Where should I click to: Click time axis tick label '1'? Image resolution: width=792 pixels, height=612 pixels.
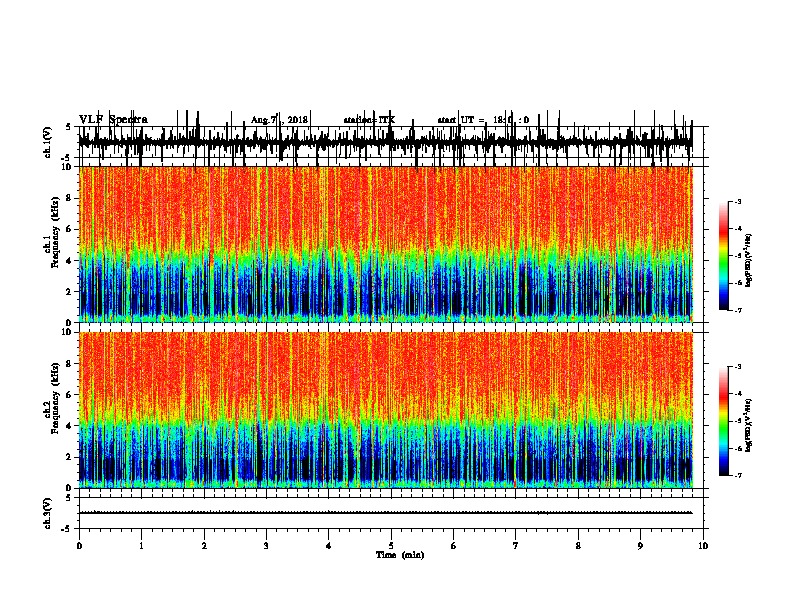141,546
